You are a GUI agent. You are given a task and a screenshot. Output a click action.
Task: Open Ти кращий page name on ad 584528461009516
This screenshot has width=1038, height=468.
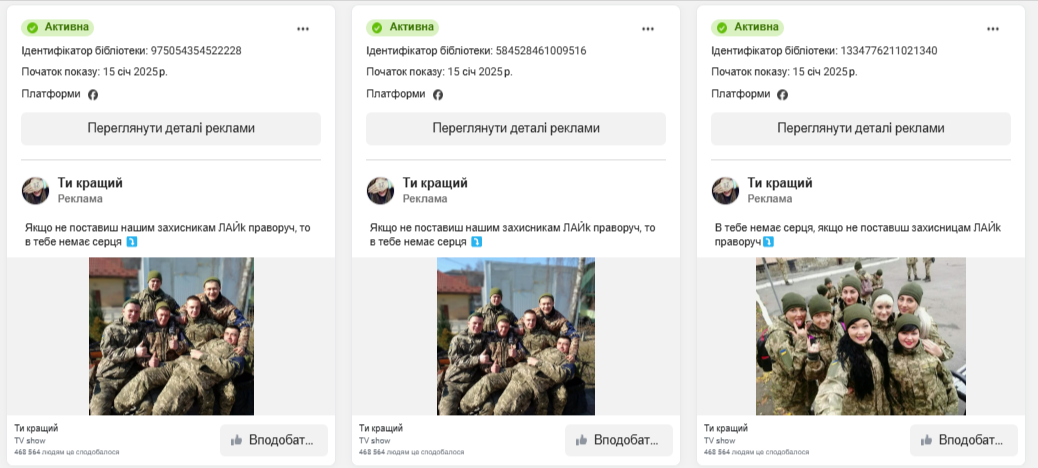pyautogui.click(x=435, y=183)
